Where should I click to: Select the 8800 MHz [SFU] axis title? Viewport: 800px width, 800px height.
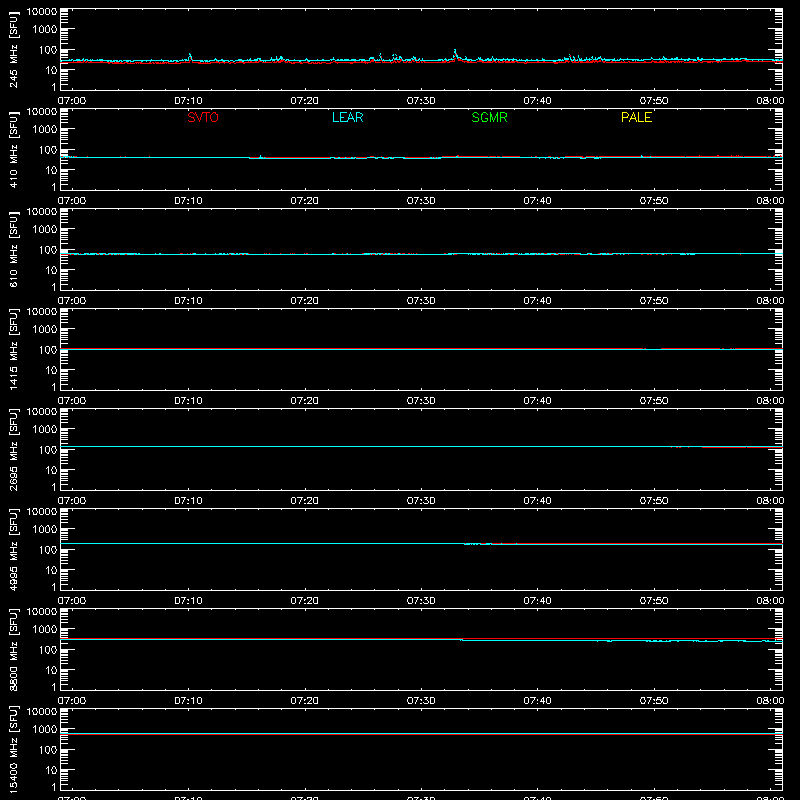13,649
